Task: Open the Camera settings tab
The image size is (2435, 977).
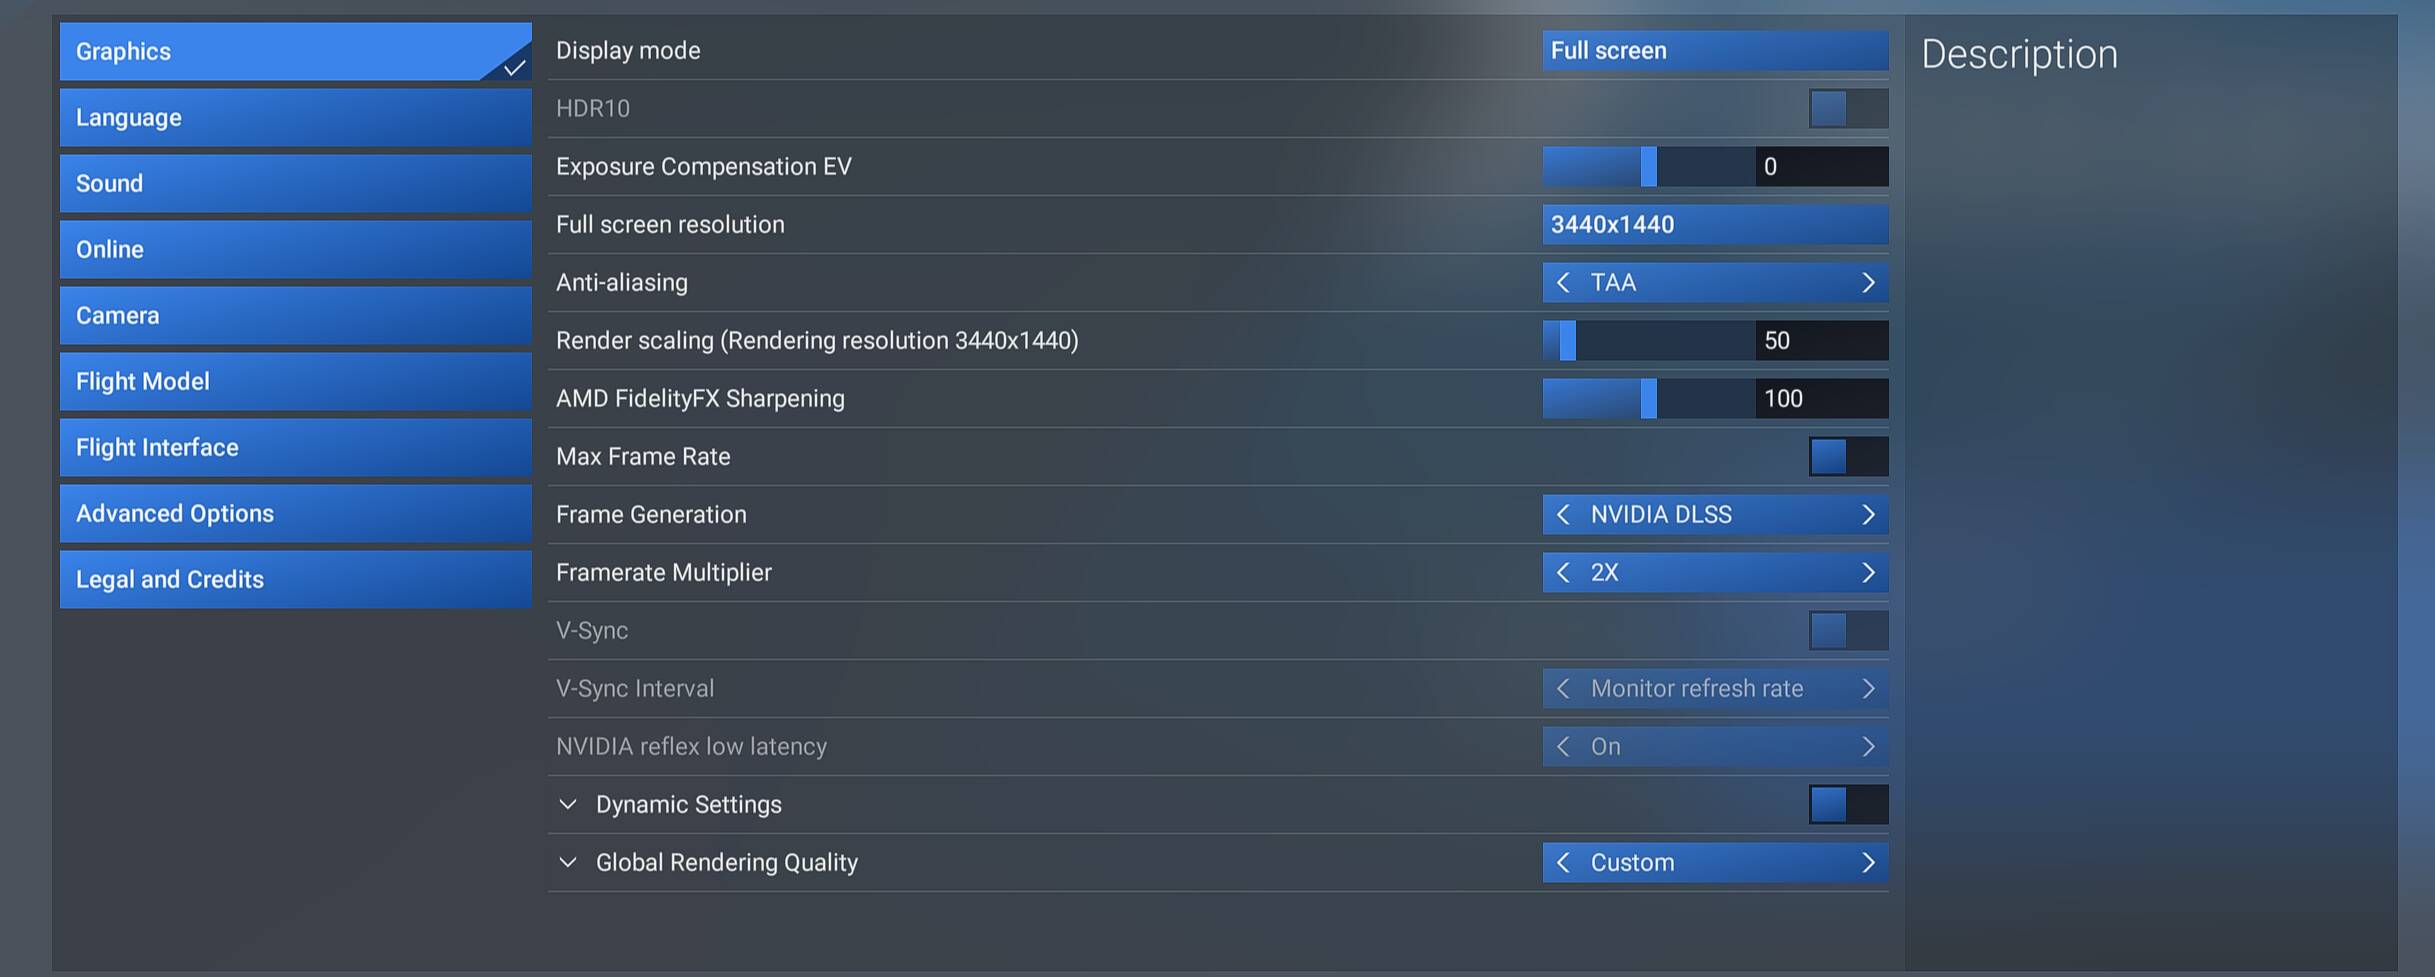Action: click(295, 316)
